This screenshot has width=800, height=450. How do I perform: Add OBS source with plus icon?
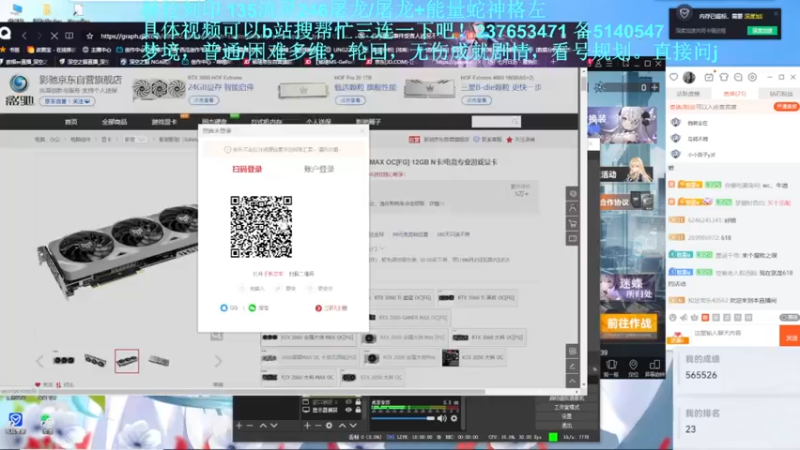307,425
